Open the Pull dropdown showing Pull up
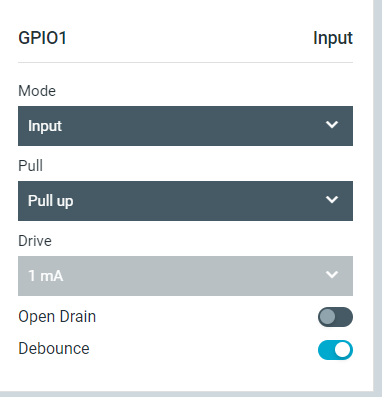382x397 pixels. click(x=185, y=201)
